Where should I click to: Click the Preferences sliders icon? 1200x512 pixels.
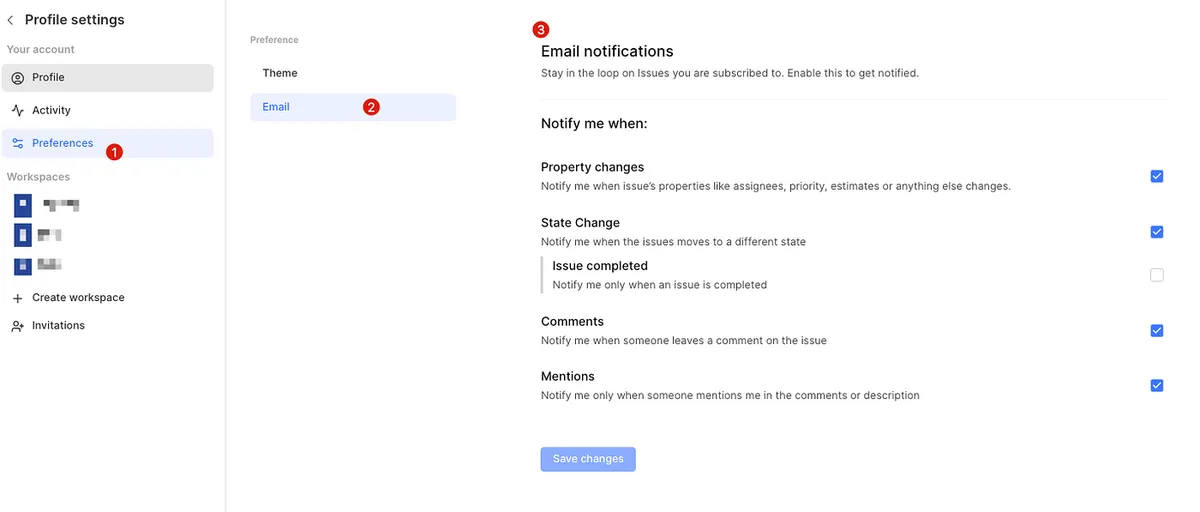[18, 144]
